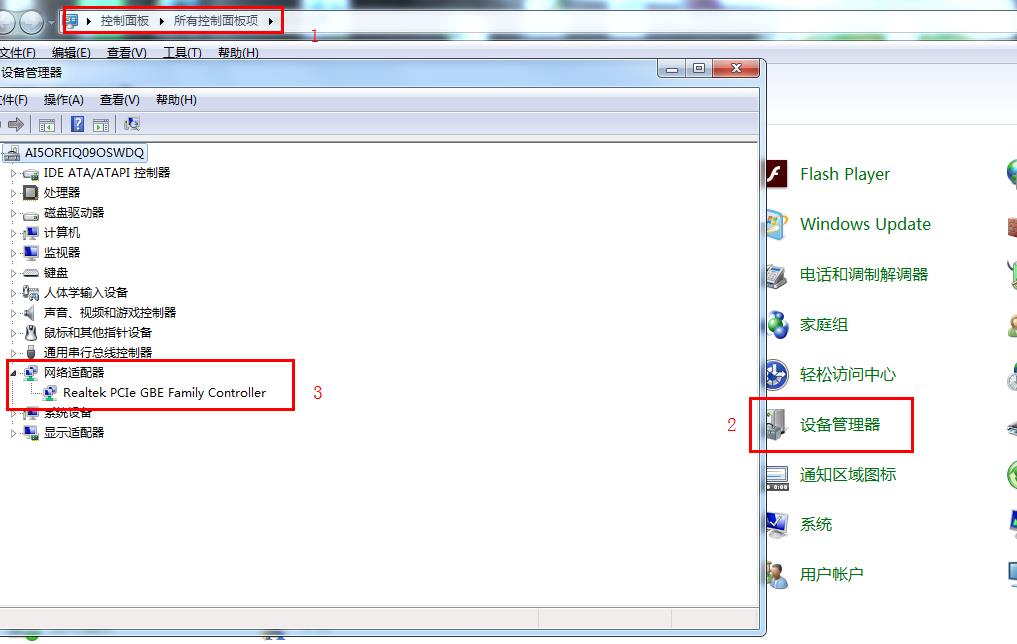Click the monitor icon beside 监视器
This screenshot has width=1017, height=644.
pos(30,252)
